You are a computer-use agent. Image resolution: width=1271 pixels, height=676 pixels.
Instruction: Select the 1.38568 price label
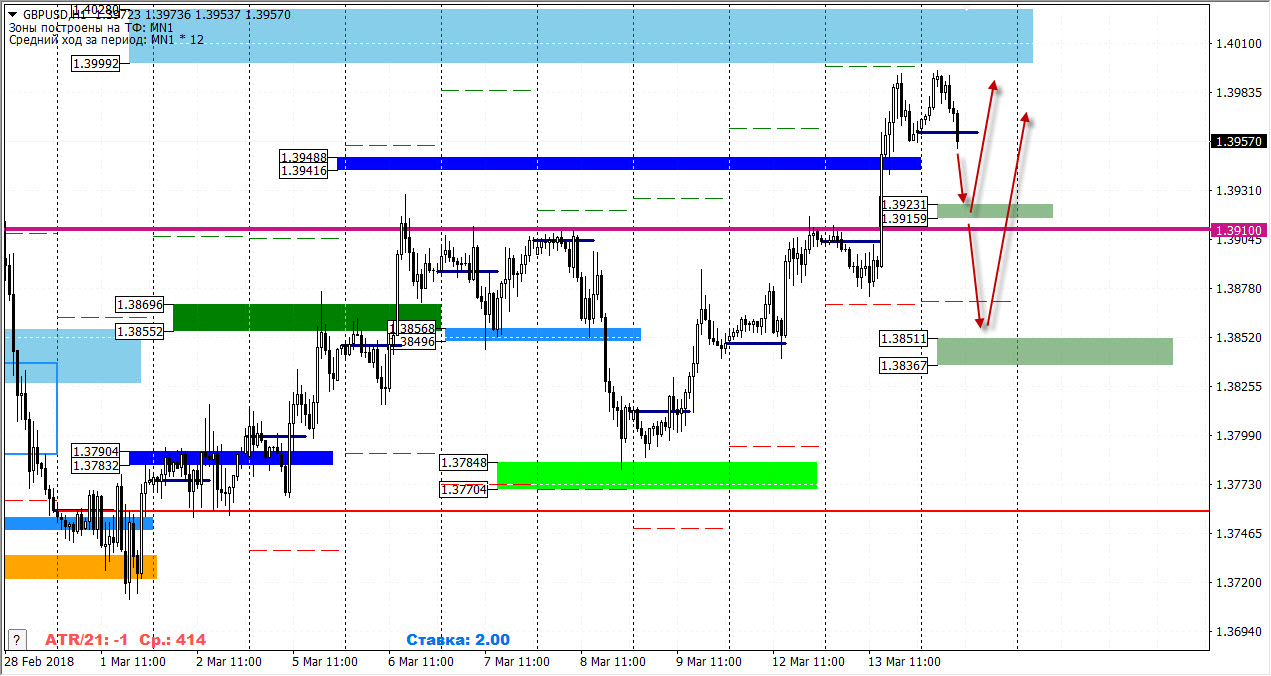click(x=413, y=328)
